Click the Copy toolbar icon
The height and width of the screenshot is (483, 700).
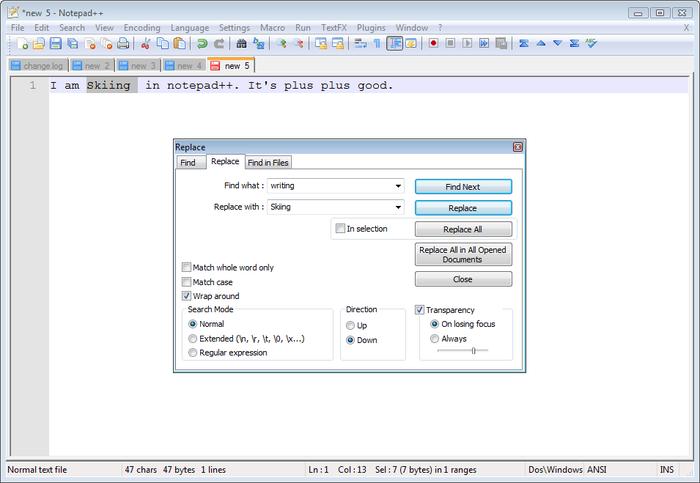[x=163, y=43]
